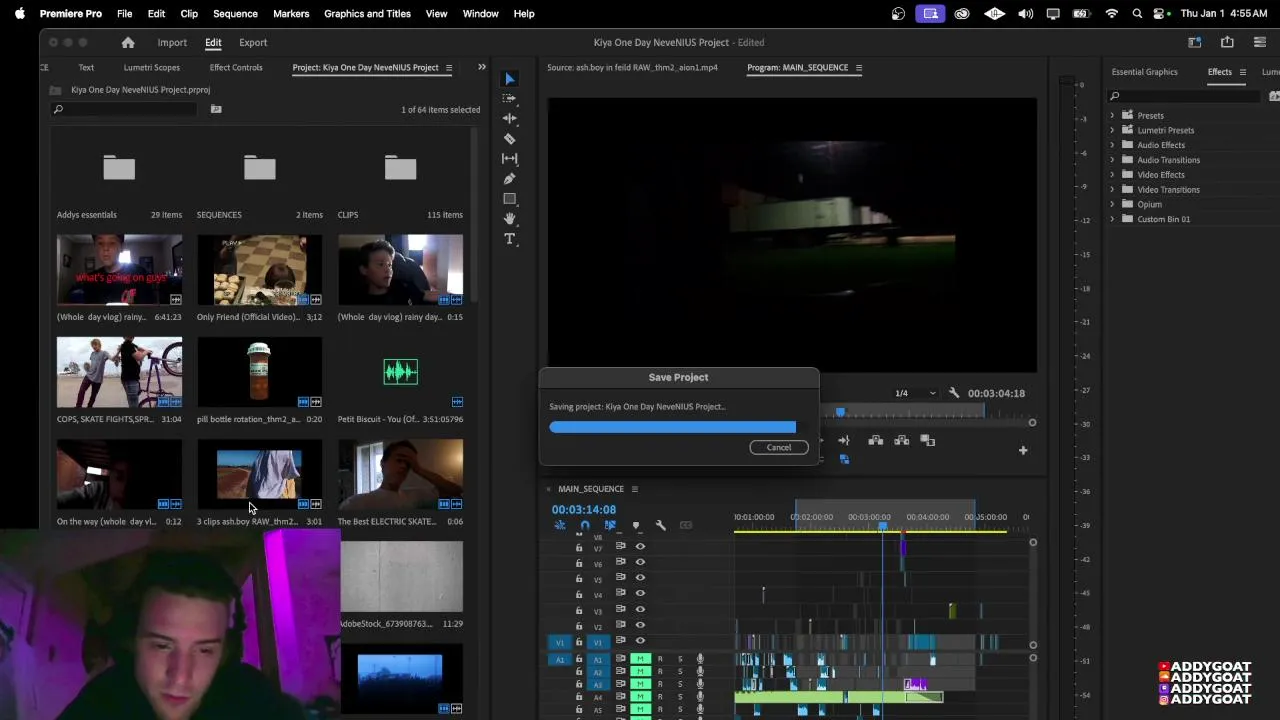
Task: Click the Effects panel search field
Action: tap(1186, 96)
